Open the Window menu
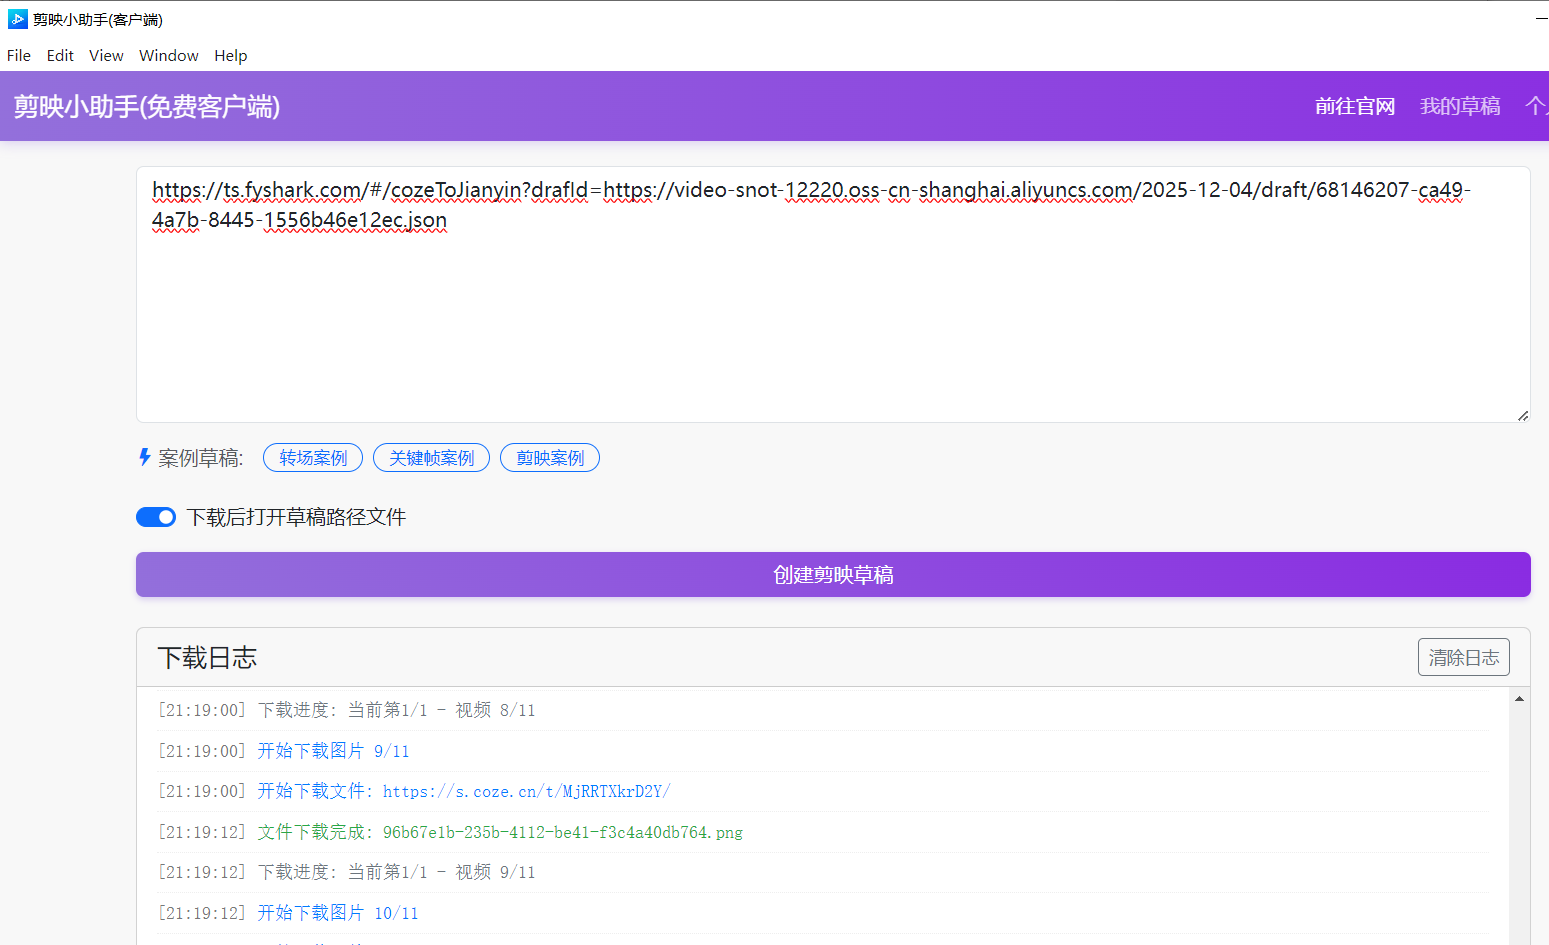1549x945 pixels. tap(169, 56)
